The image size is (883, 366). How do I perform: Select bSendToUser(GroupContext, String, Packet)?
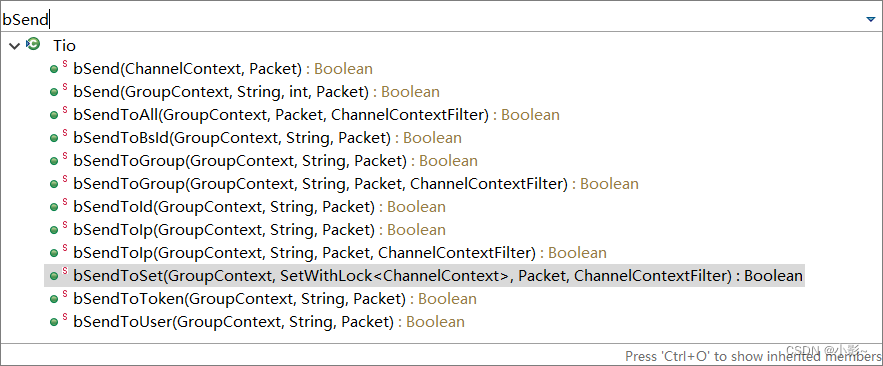(x=269, y=322)
